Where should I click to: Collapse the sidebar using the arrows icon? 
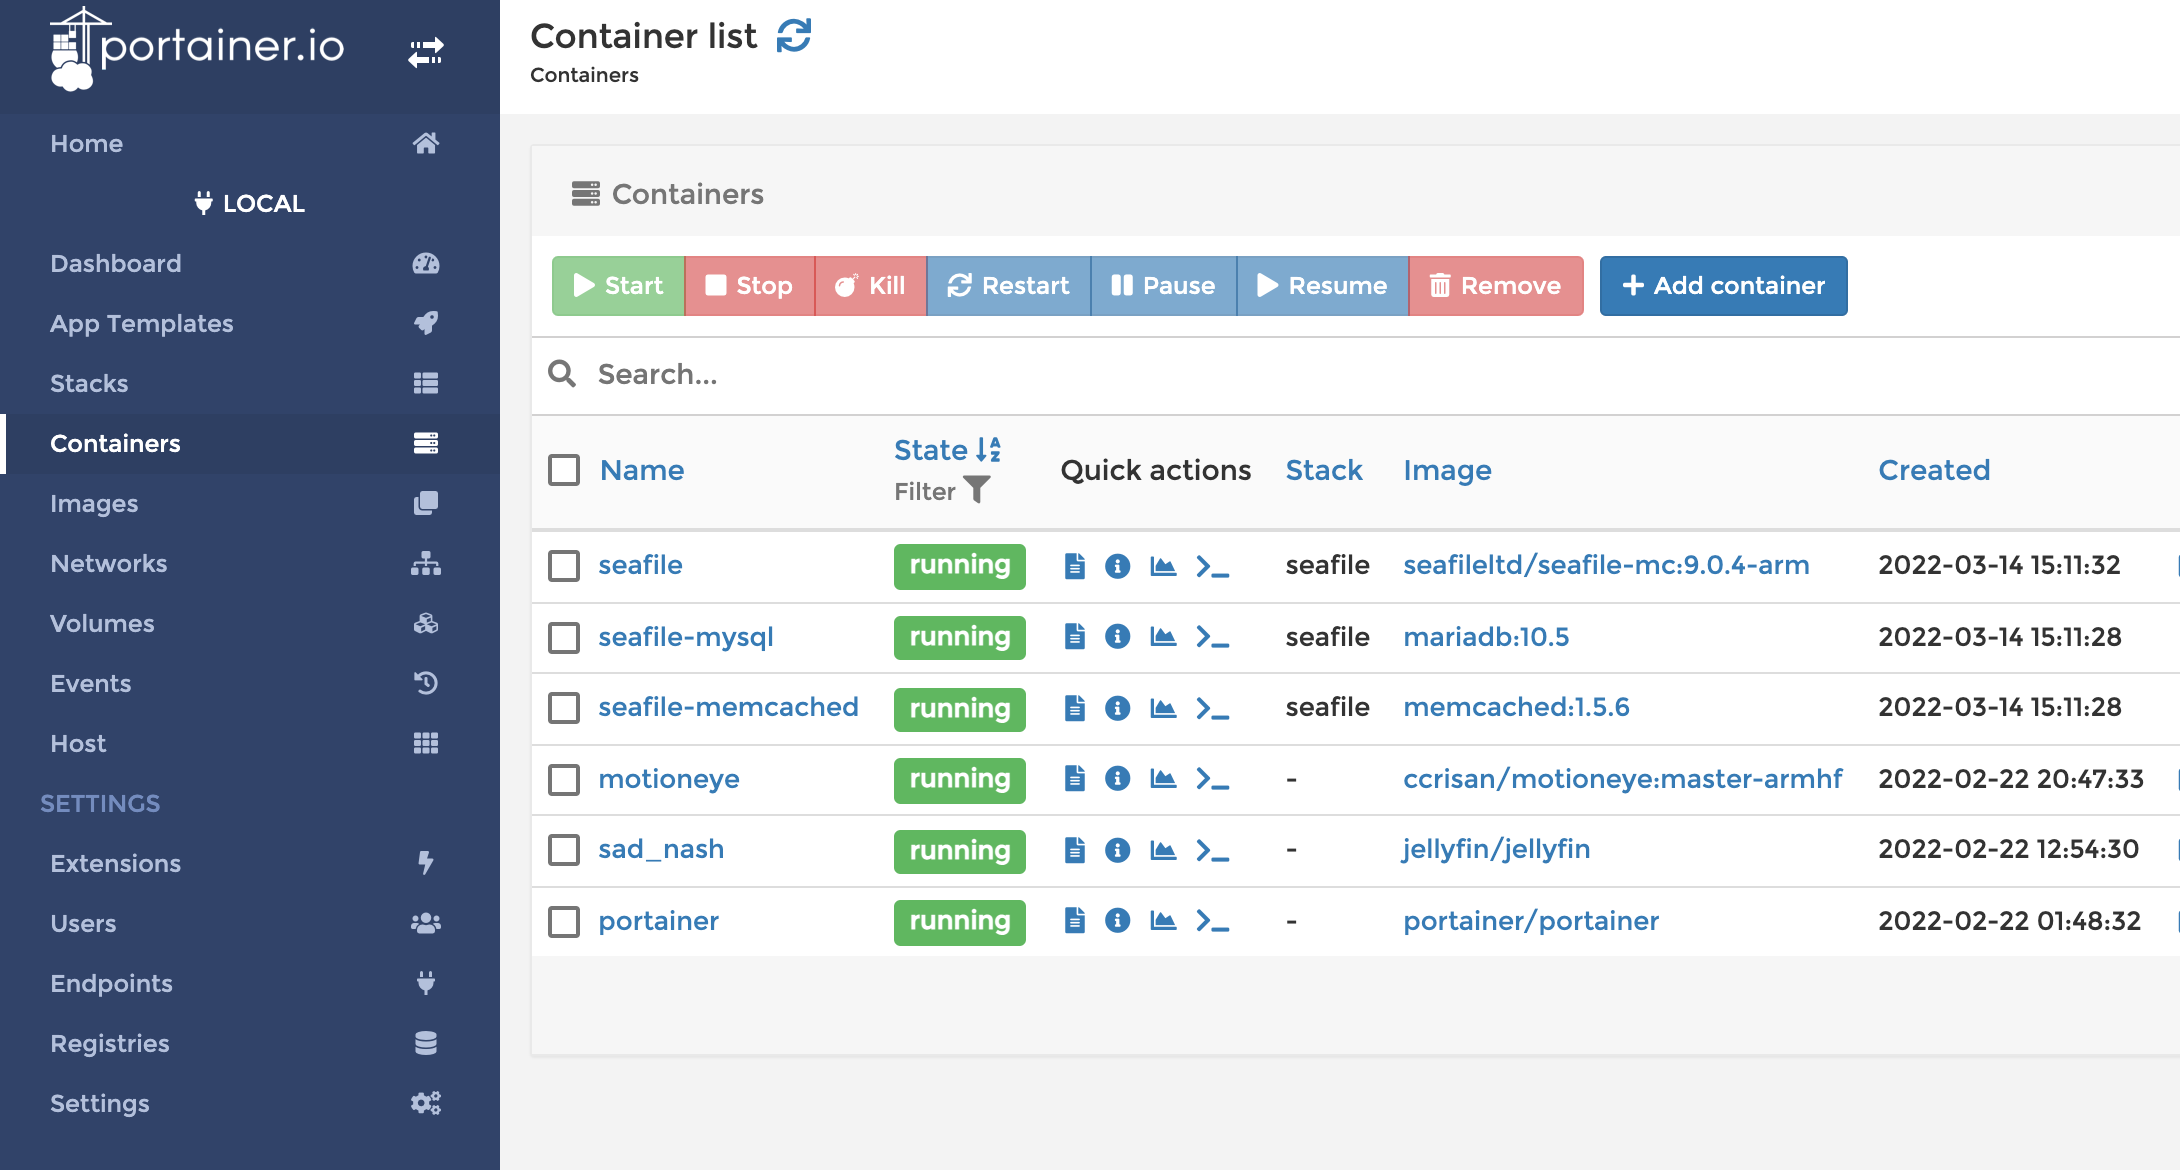pyautogui.click(x=426, y=52)
